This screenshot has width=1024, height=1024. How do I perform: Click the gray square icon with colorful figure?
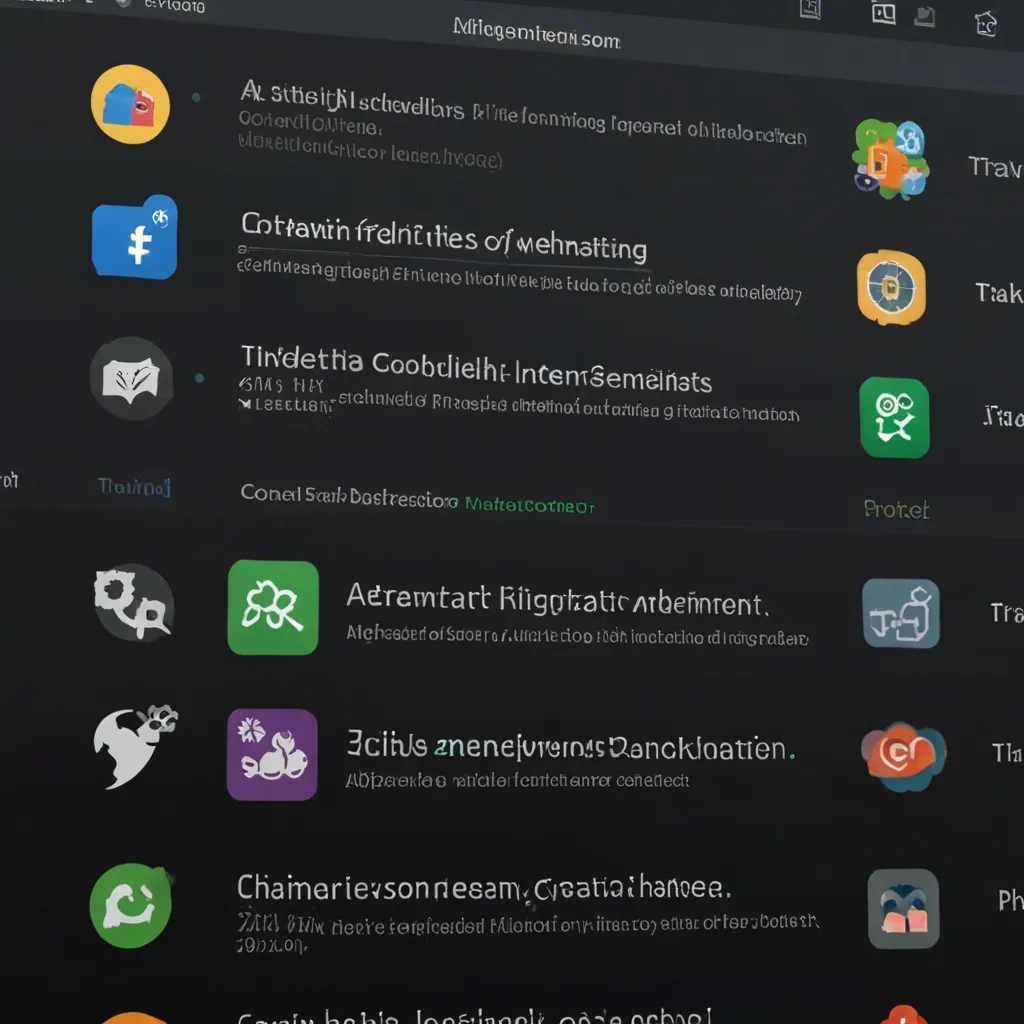pyautogui.click(x=903, y=908)
